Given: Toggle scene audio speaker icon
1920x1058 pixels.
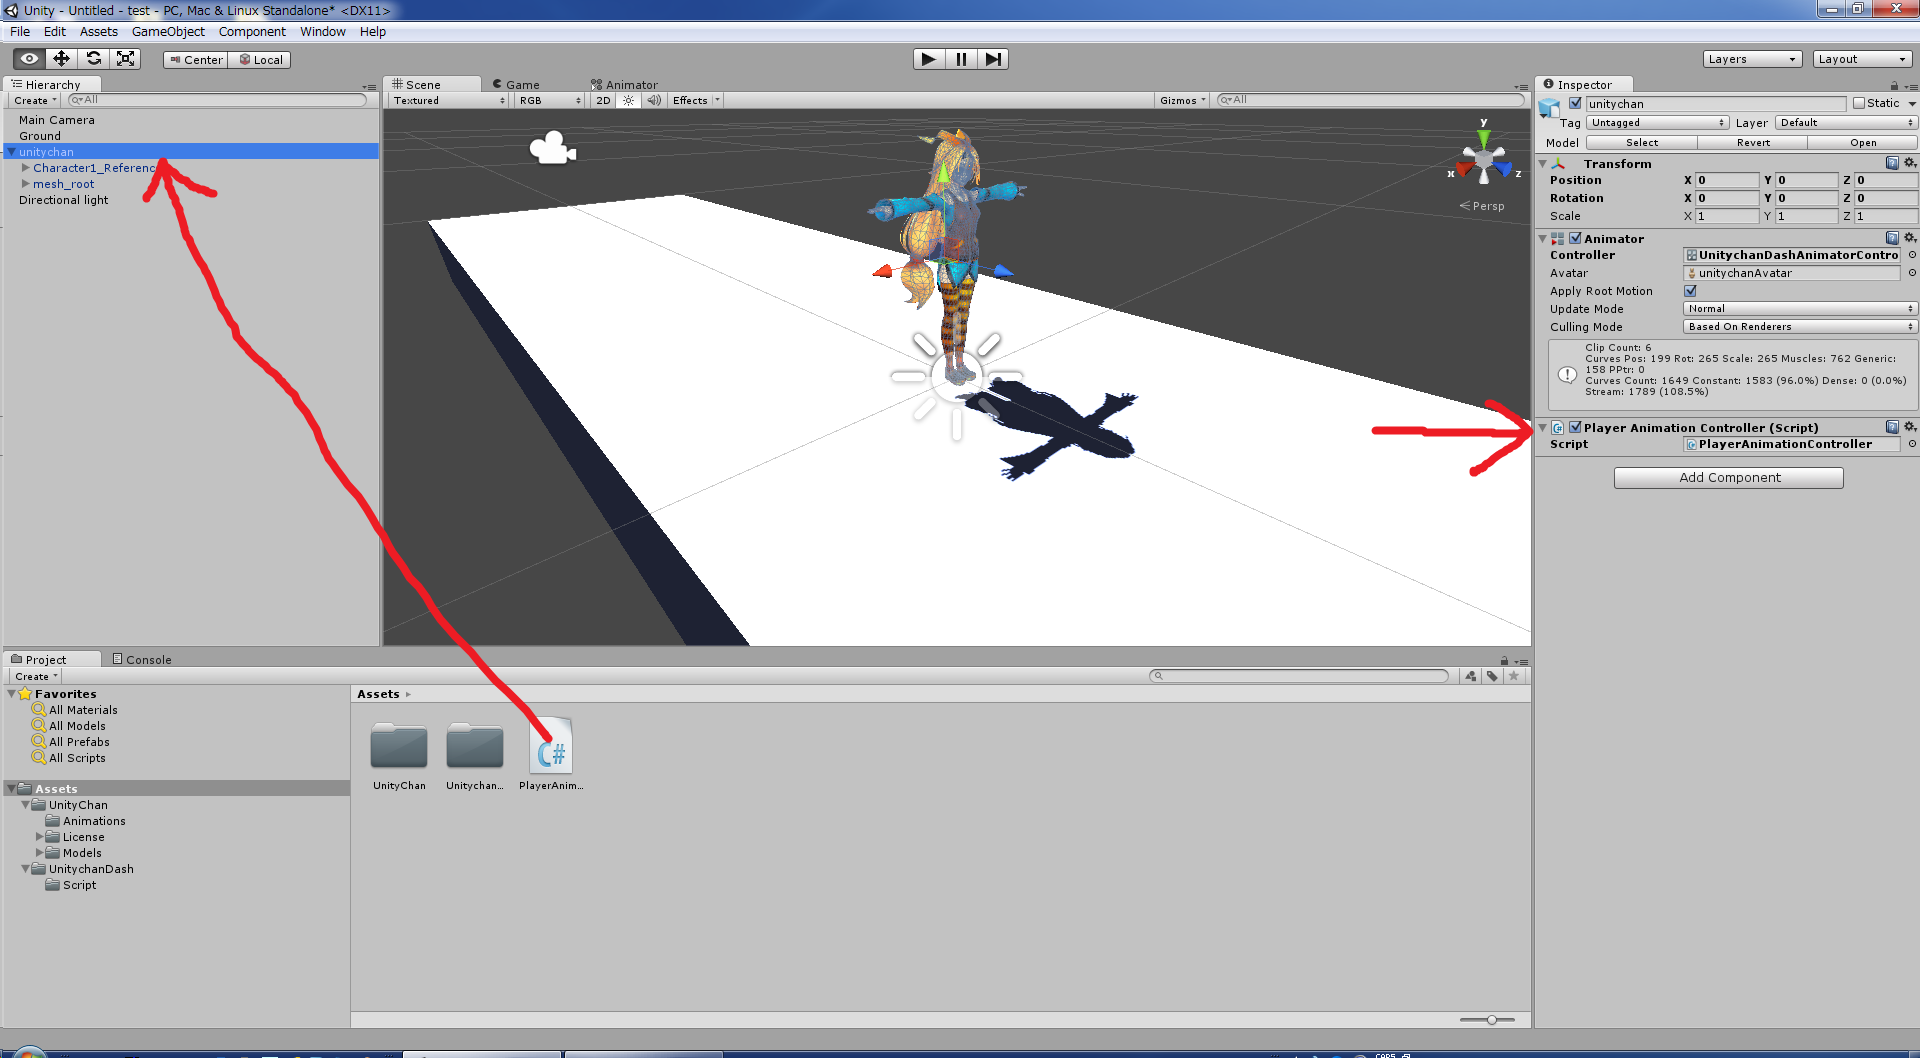Looking at the screenshot, I should (x=654, y=101).
